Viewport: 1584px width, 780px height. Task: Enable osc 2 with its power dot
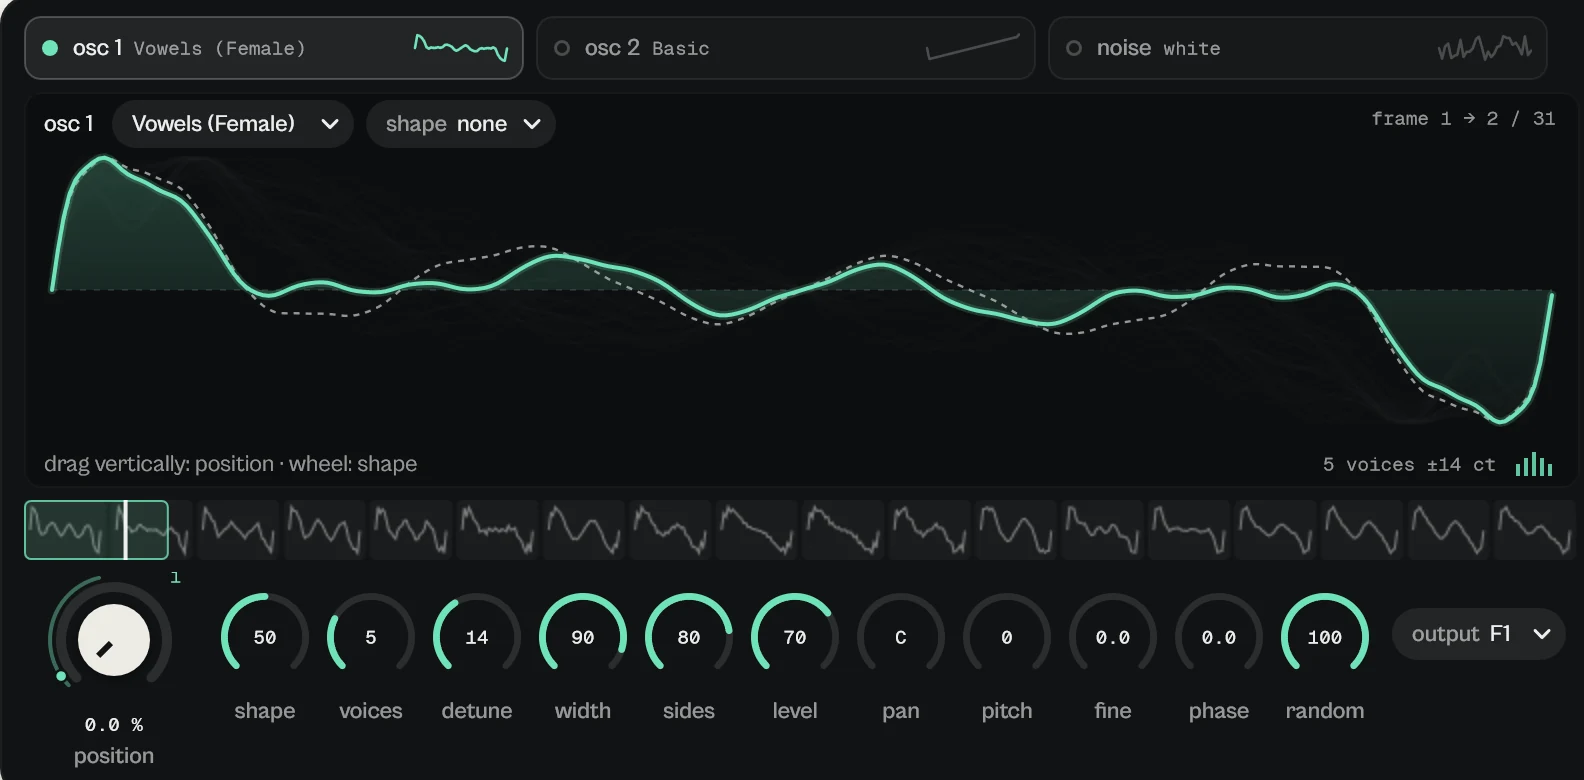coord(562,48)
